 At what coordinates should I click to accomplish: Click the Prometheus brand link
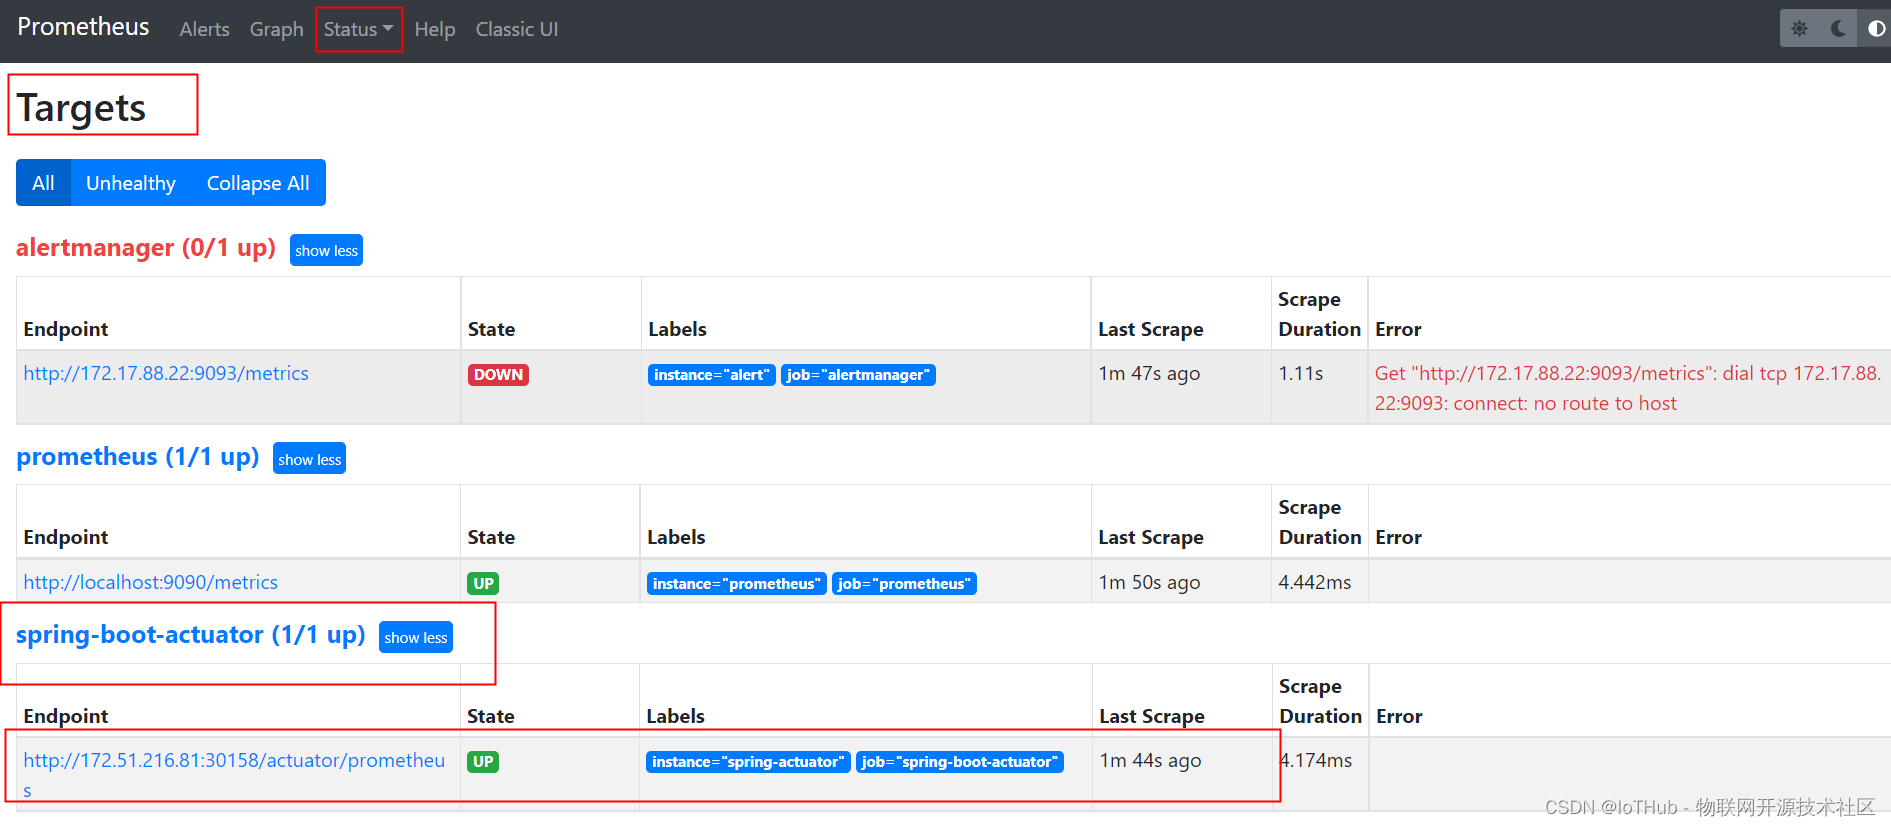coord(83,27)
